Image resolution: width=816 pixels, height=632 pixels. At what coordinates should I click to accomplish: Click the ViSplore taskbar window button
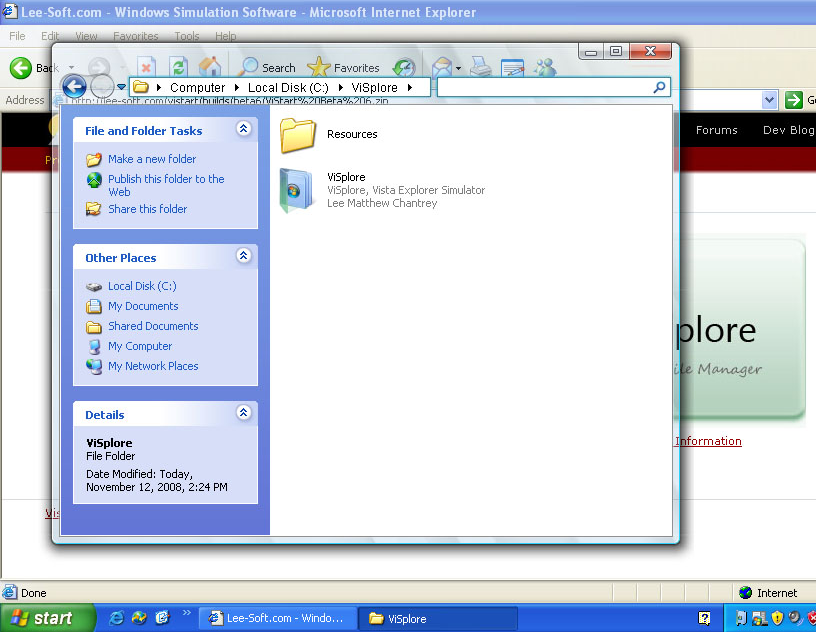(x=438, y=618)
